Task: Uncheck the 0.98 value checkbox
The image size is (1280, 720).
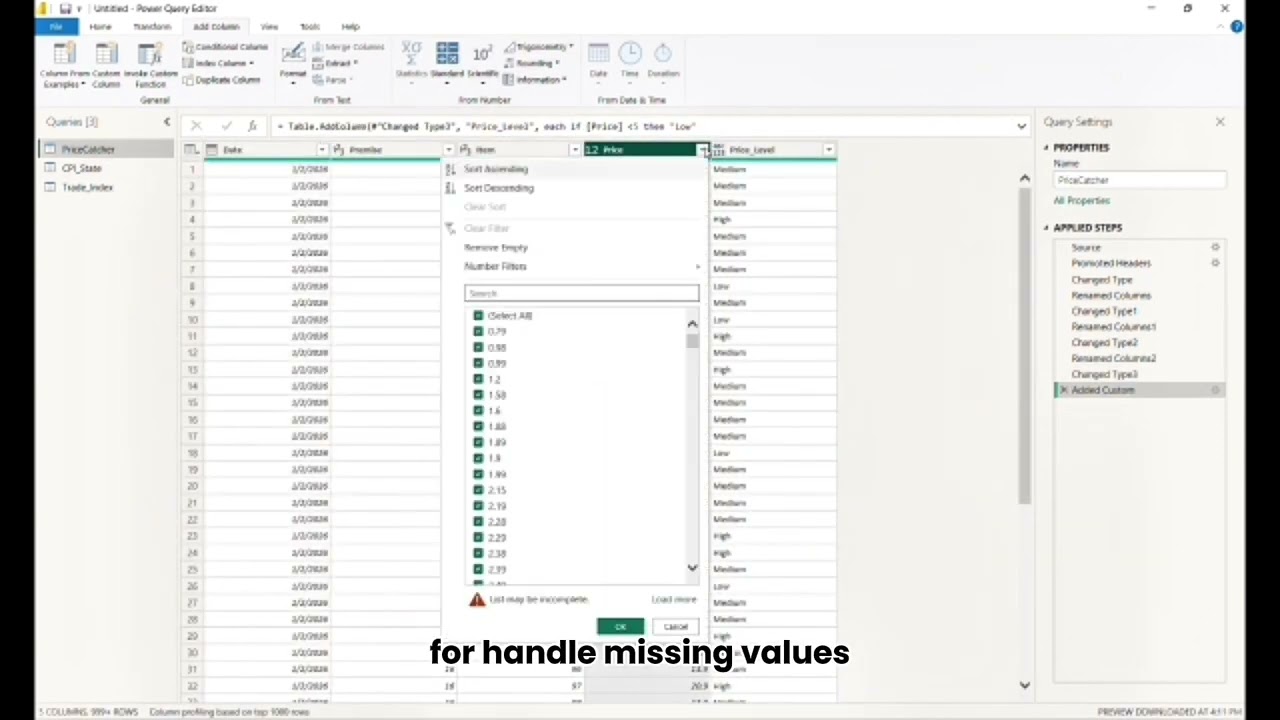Action: point(478,348)
